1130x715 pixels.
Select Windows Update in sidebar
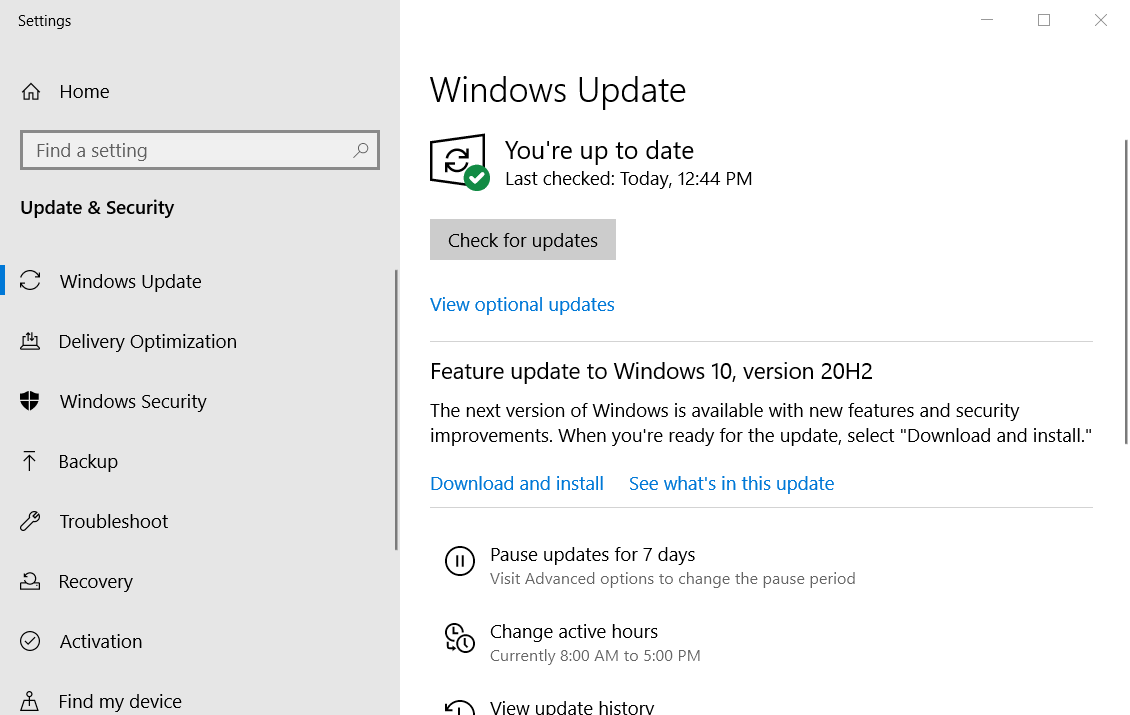click(x=130, y=281)
